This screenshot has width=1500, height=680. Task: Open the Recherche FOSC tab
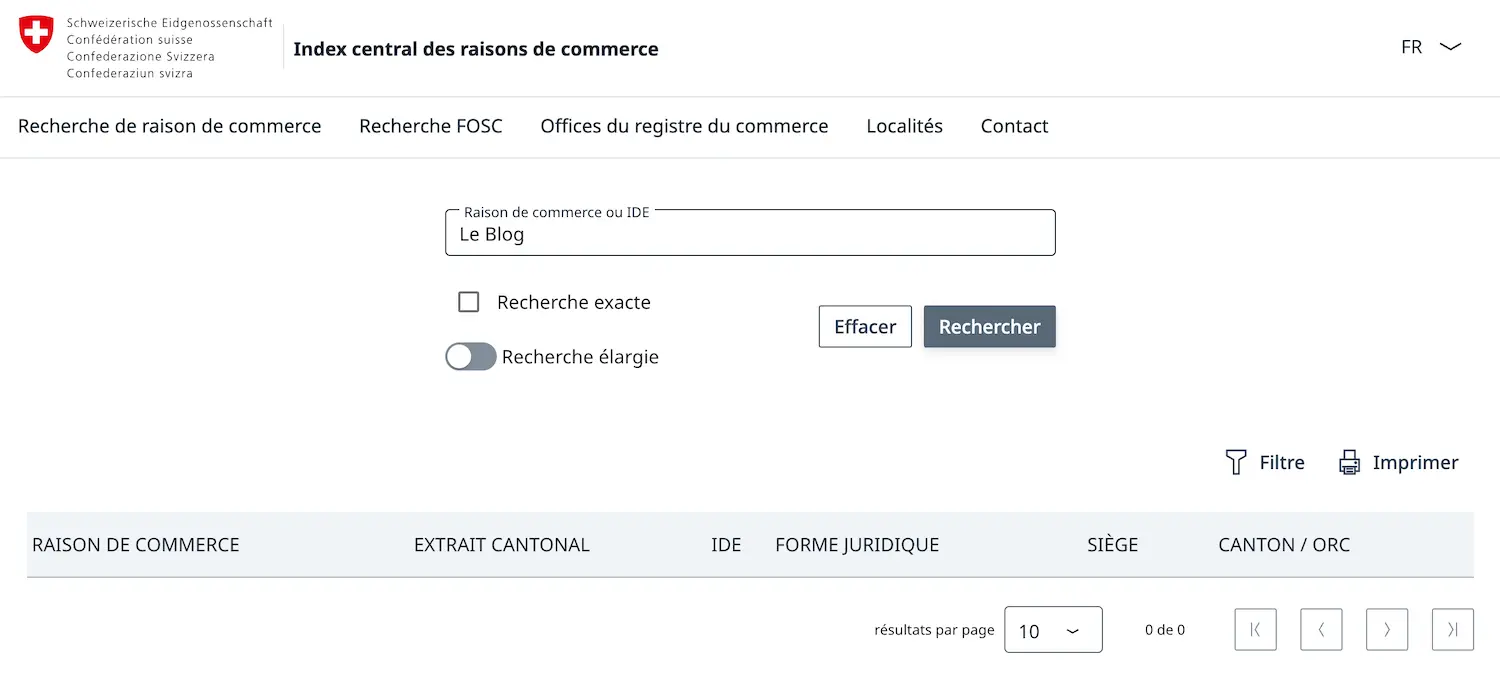431,126
